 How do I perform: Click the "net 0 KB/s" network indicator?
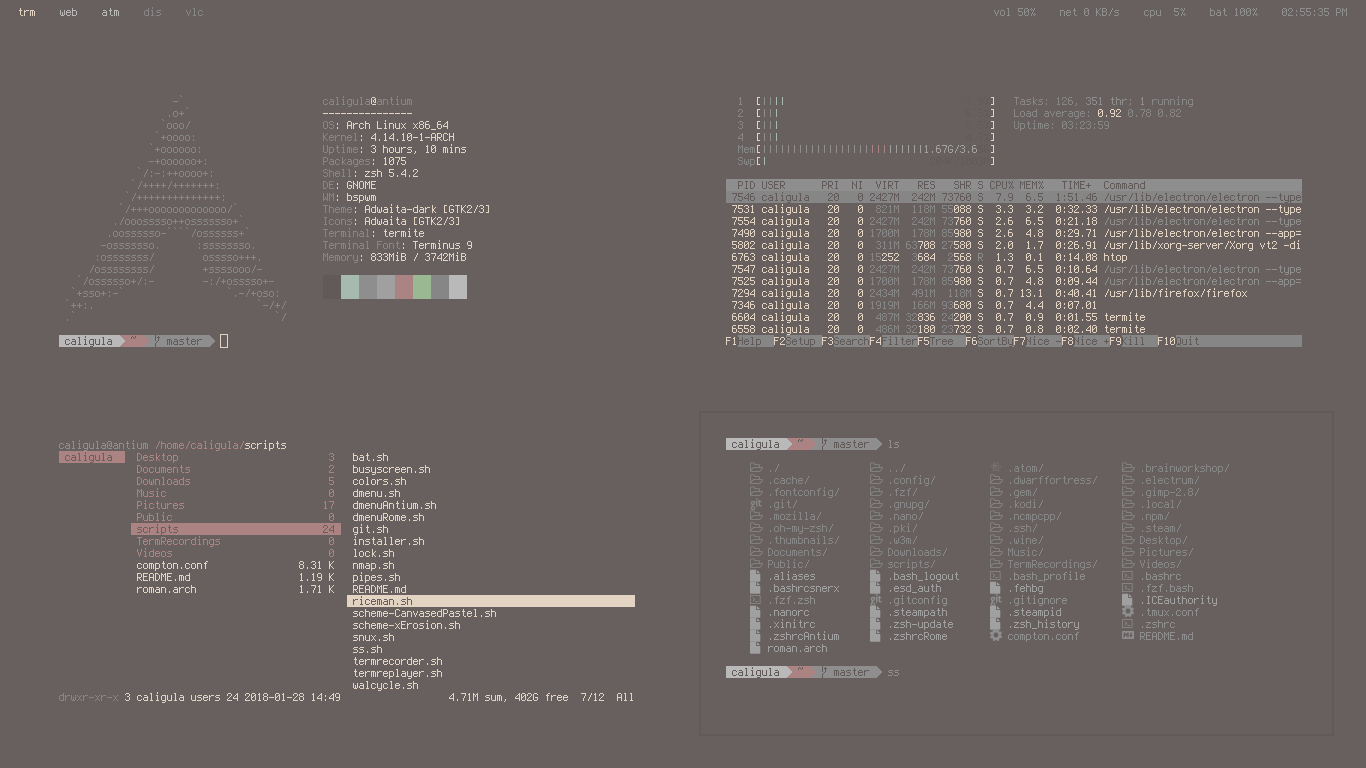point(1089,12)
